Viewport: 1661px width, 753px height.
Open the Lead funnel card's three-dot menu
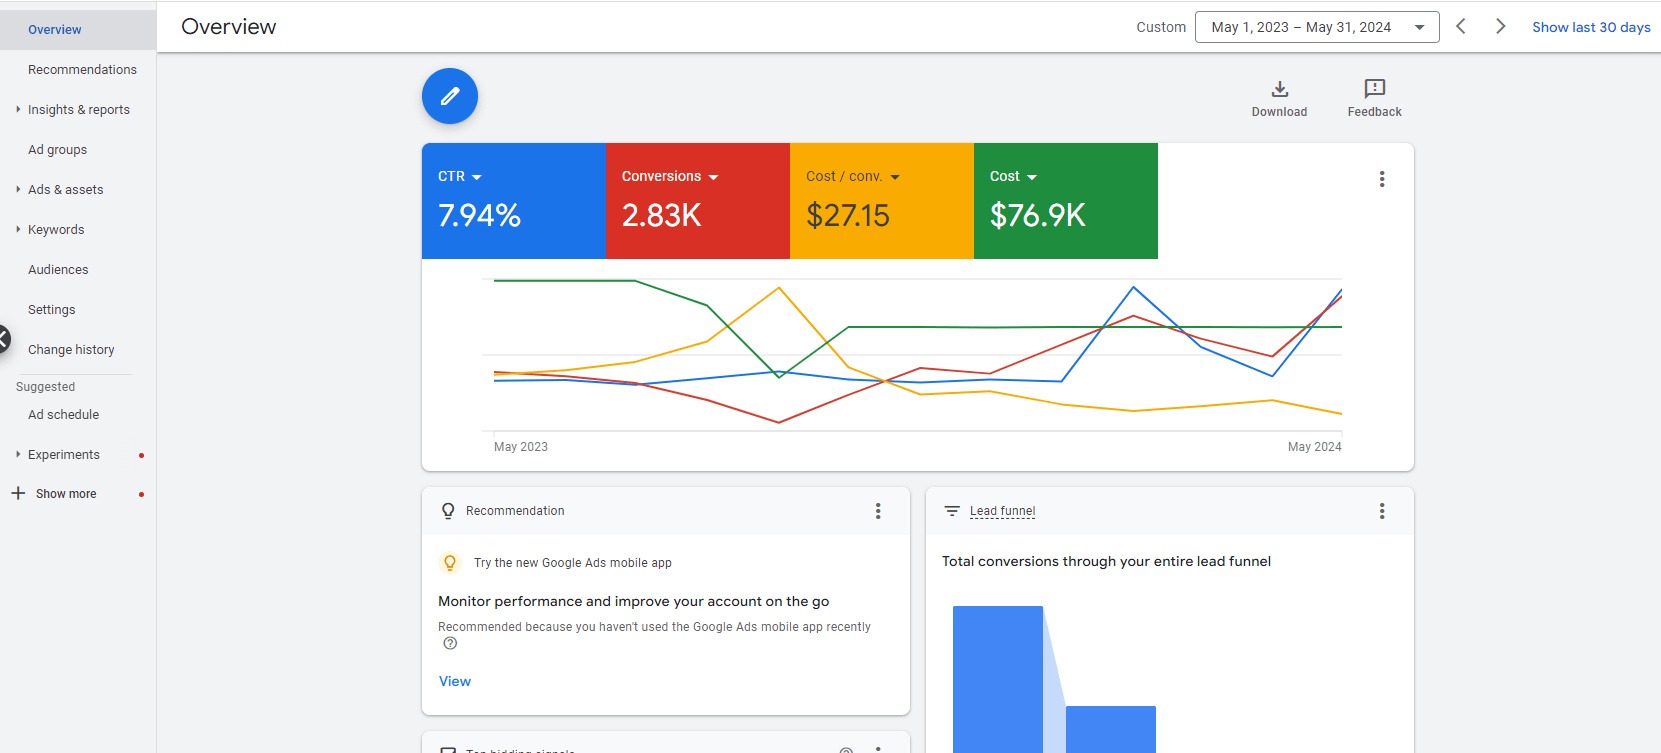[1382, 511]
